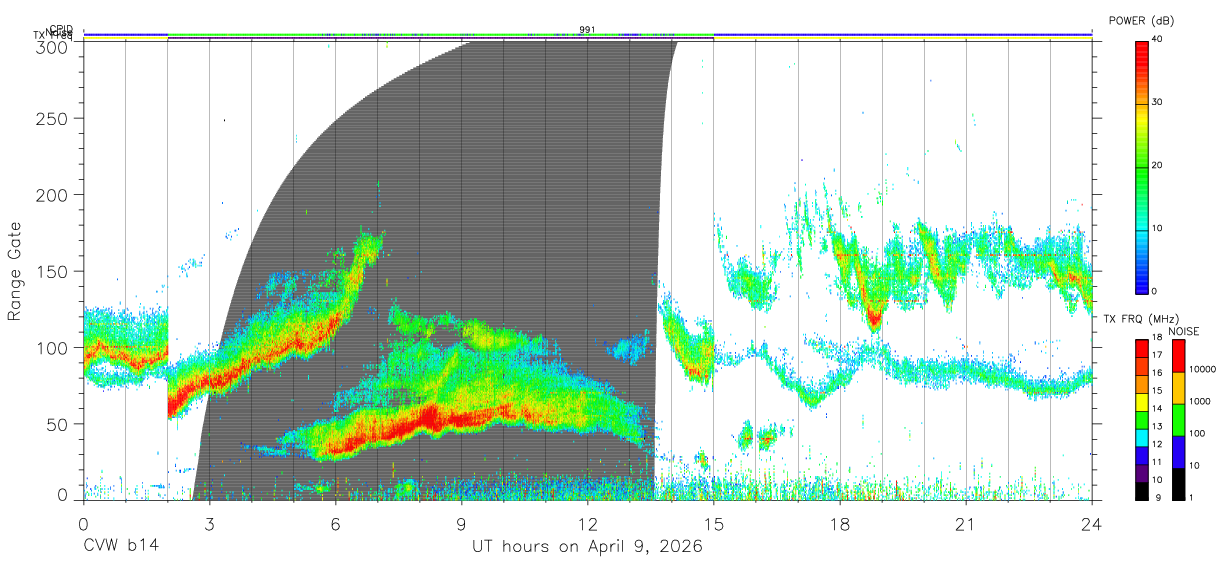This screenshot has height=567, width=1228.
Task: Click the 1 label on NOISE legend
Action: [x=1193, y=497]
